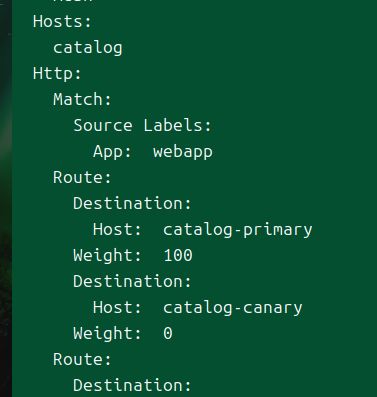Click the second 'Destination:' line
The height and width of the screenshot is (397, 377).
tap(132, 281)
